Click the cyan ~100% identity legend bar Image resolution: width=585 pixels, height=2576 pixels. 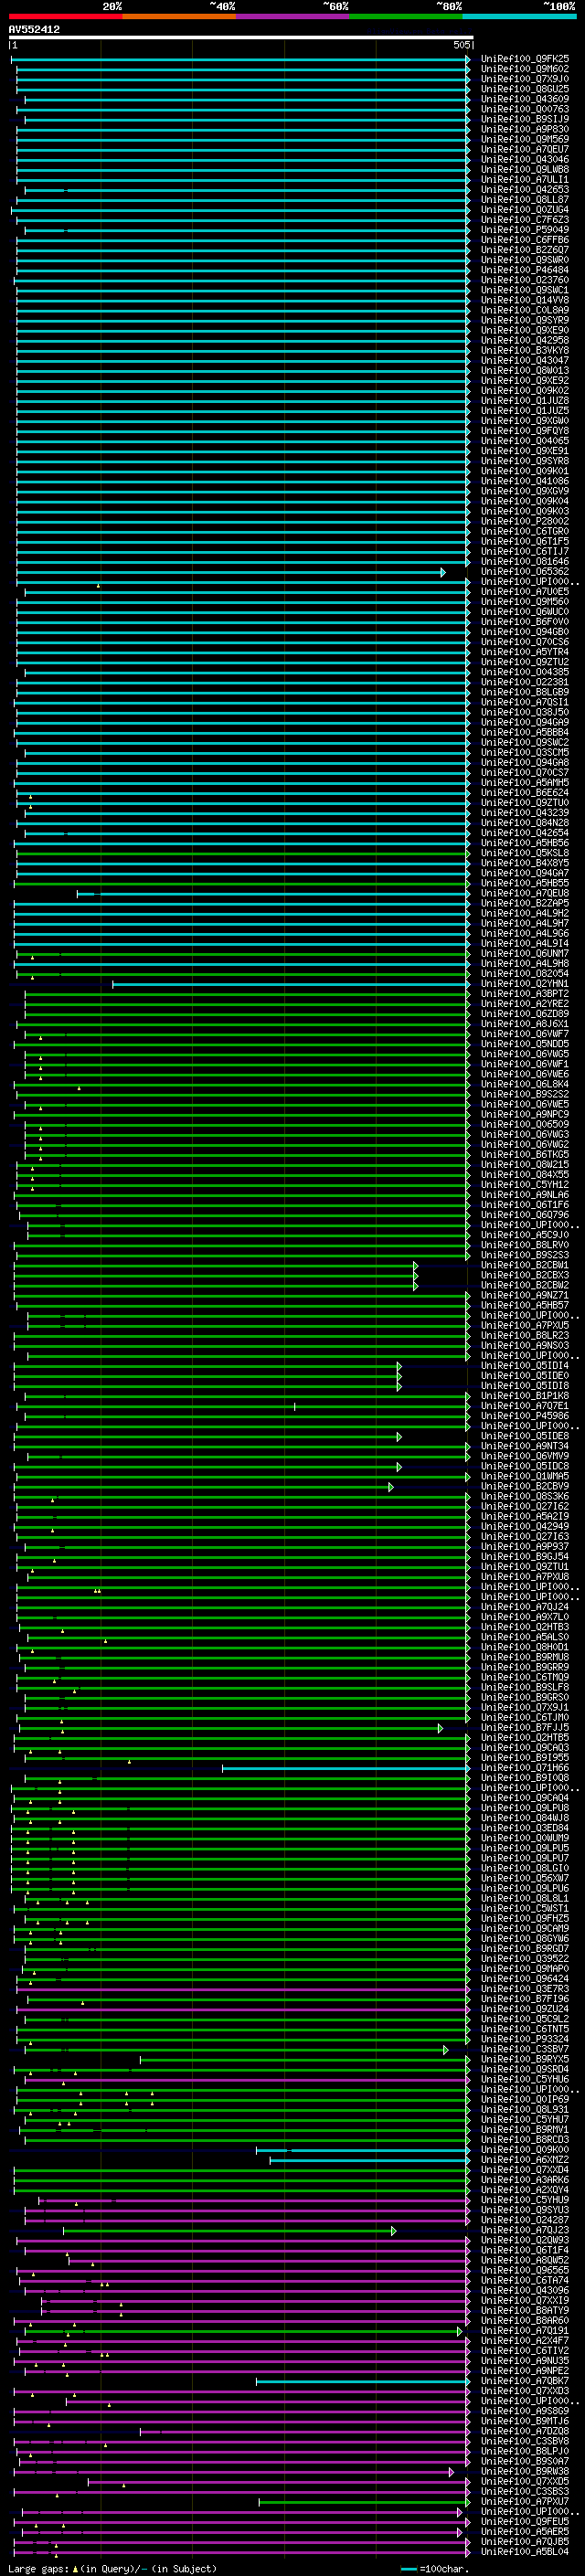519,16
